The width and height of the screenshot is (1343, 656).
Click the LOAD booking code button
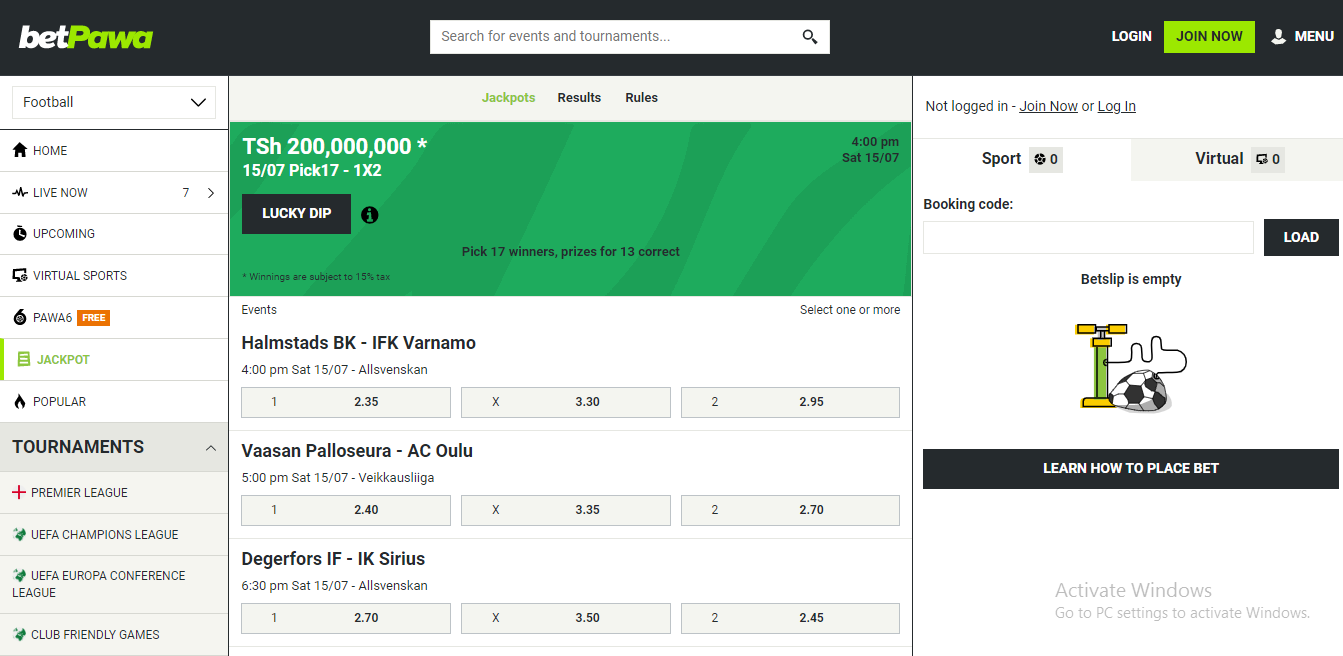click(1301, 237)
